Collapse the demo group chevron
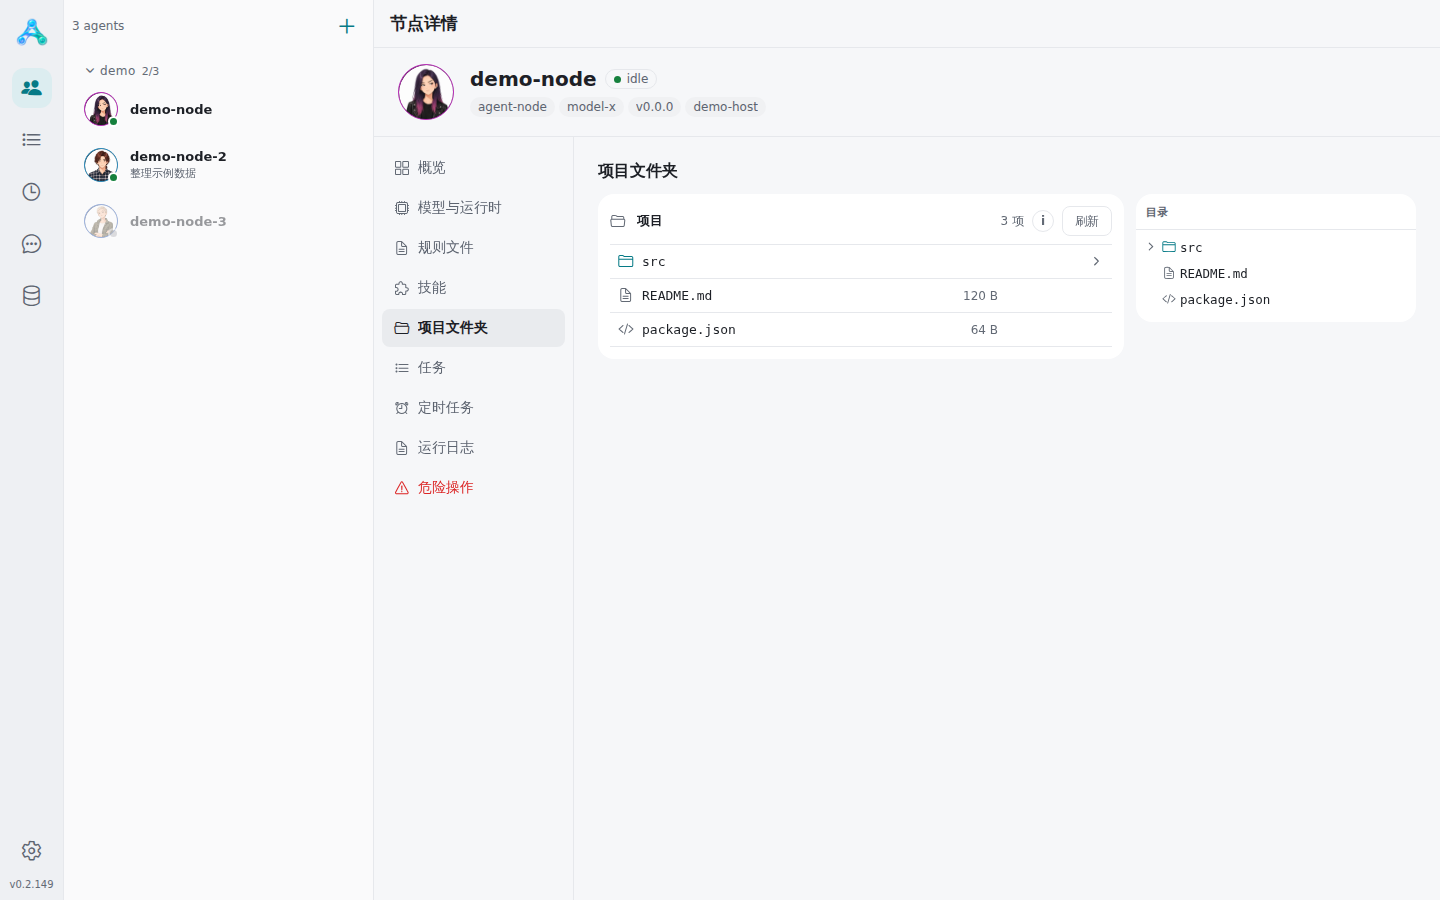The width and height of the screenshot is (1440, 900). tap(90, 71)
